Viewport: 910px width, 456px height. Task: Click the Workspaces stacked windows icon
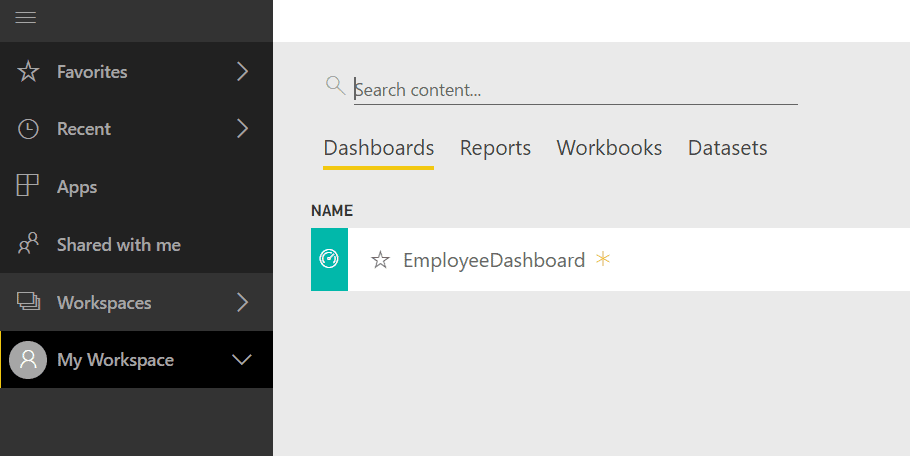pyautogui.click(x=28, y=302)
